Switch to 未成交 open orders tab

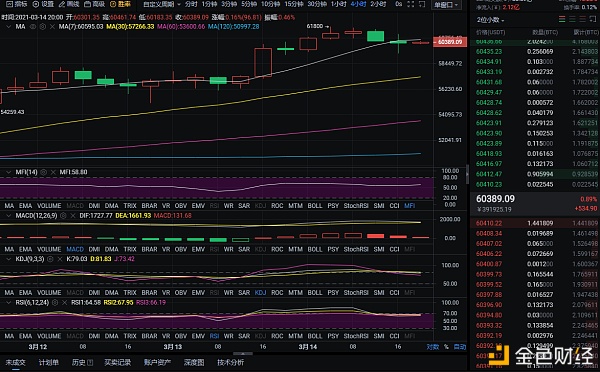(15, 362)
